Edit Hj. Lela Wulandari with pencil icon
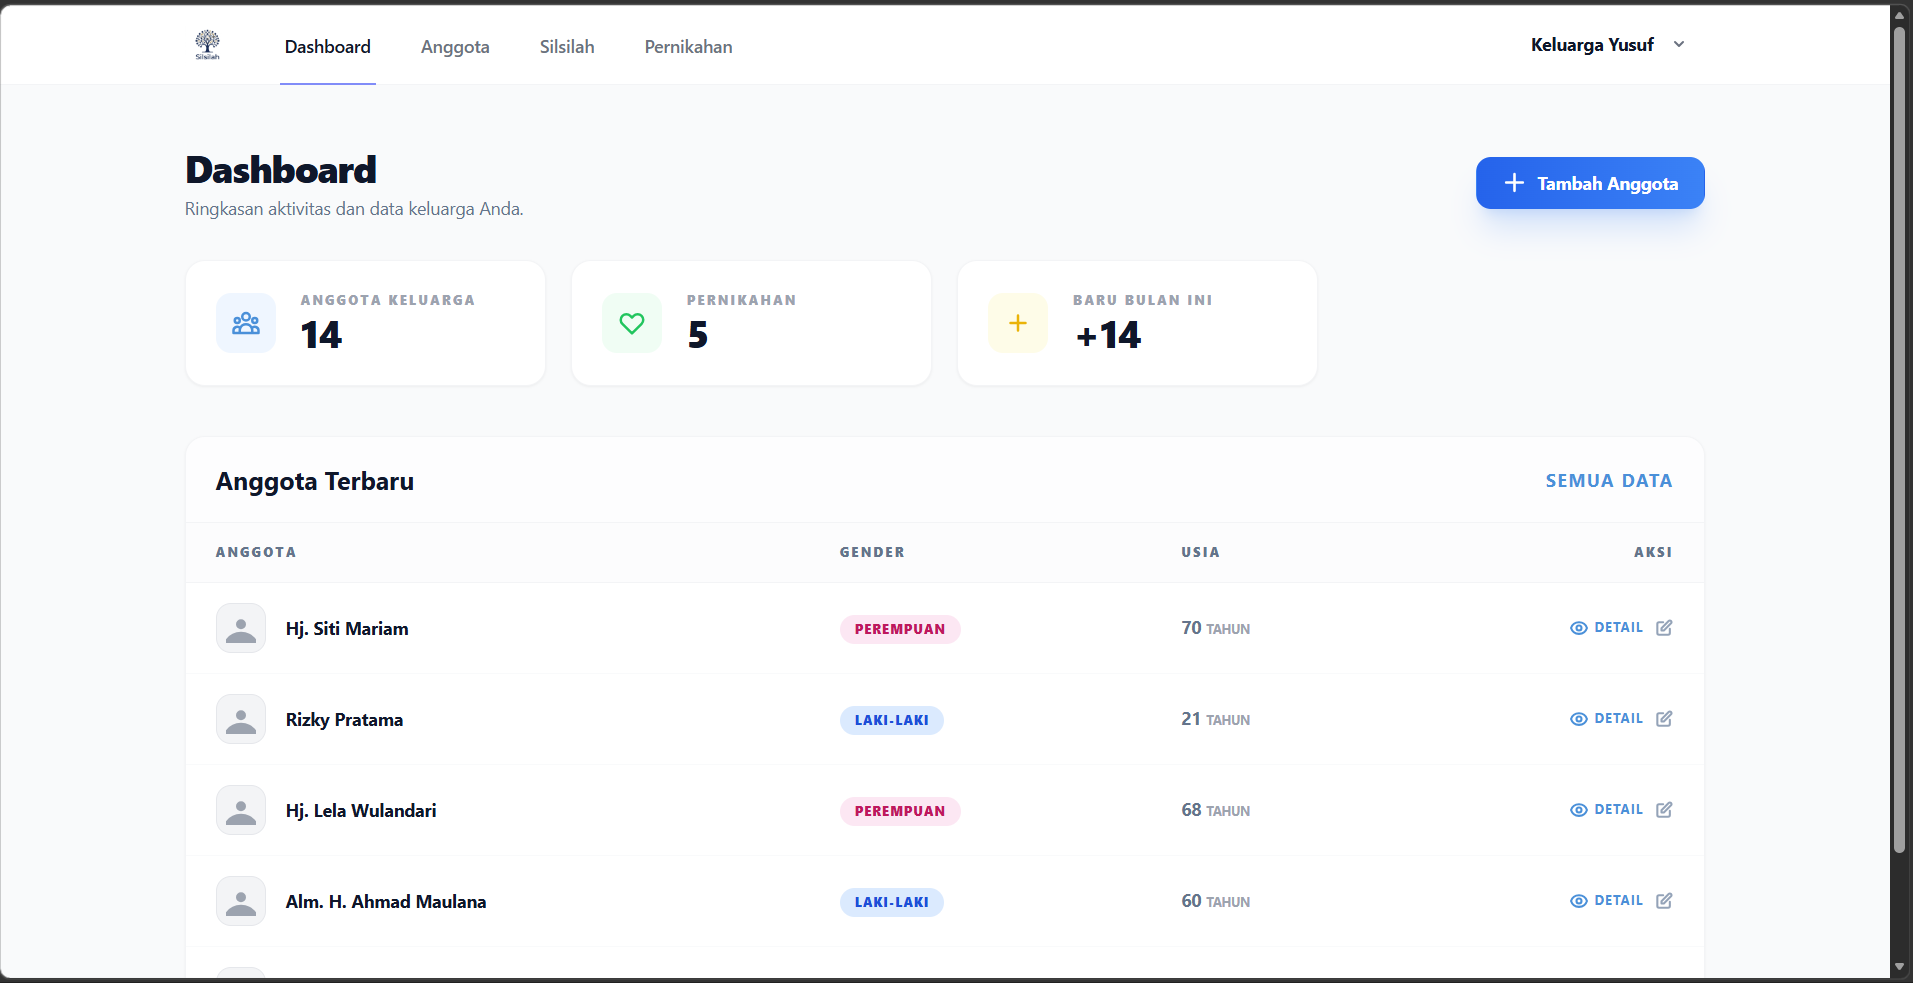Viewport: 1913px width, 983px height. click(1664, 810)
